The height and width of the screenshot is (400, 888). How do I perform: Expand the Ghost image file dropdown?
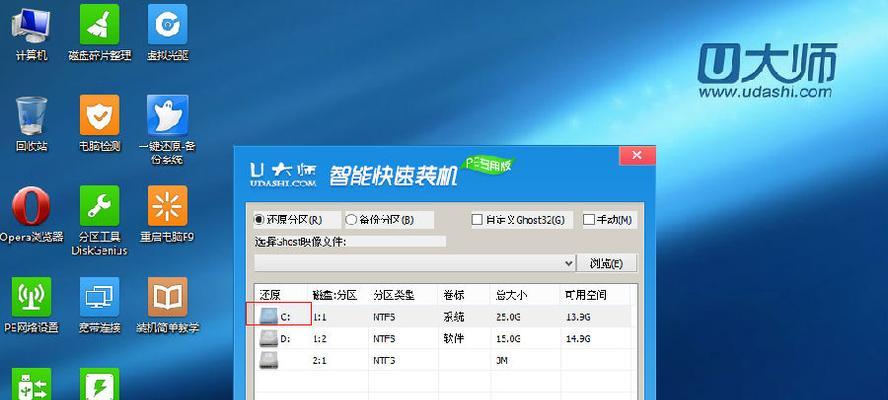[x=569, y=263]
